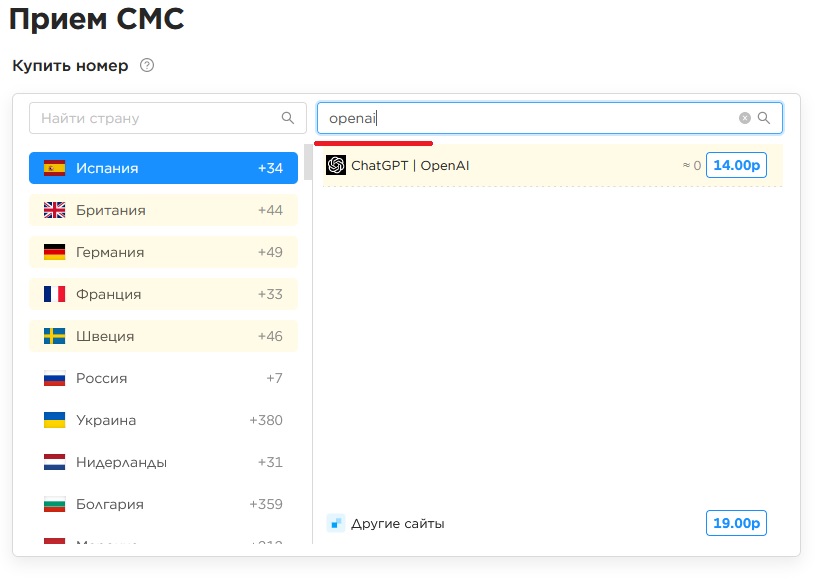Select Испания +34 country row

163,168
